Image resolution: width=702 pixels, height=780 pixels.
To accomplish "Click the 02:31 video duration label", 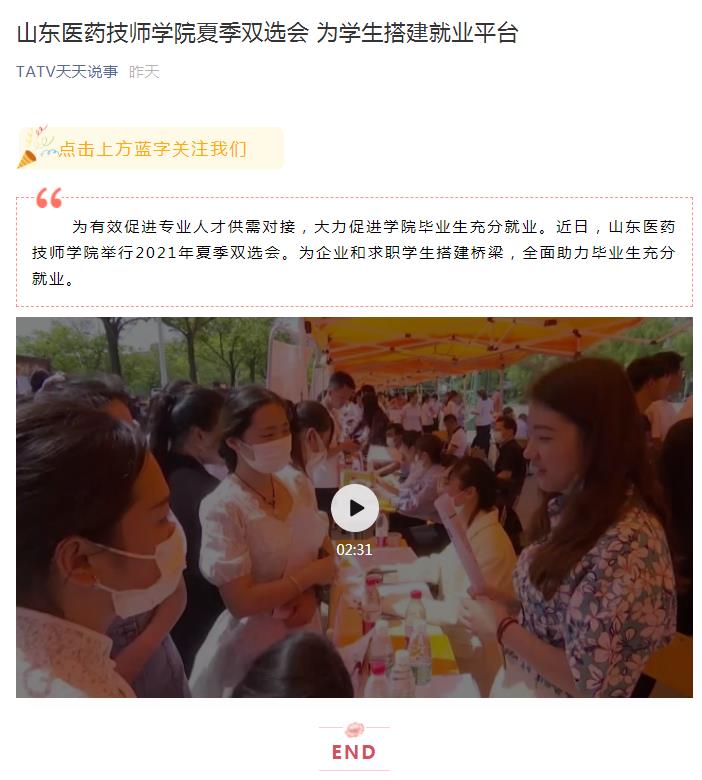I will (354, 550).
